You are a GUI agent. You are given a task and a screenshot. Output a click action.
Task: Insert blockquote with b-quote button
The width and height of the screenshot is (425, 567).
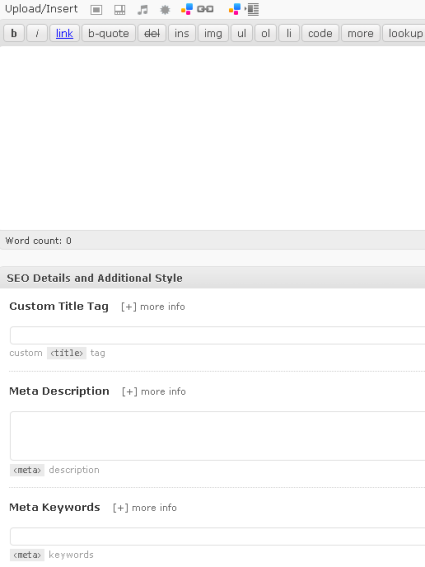[x=109, y=33]
